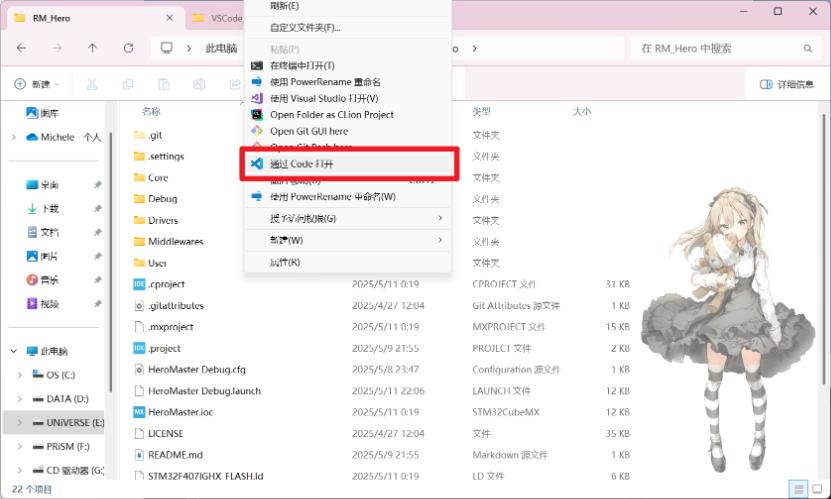Open the 下载 quick access folder
The width and height of the screenshot is (831, 499).
42,209
